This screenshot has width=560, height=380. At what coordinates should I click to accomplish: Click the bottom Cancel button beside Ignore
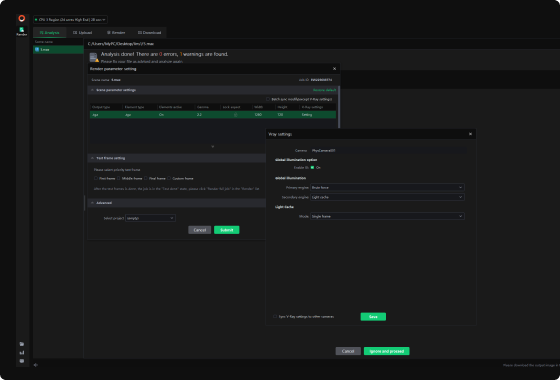coord(348,351)
